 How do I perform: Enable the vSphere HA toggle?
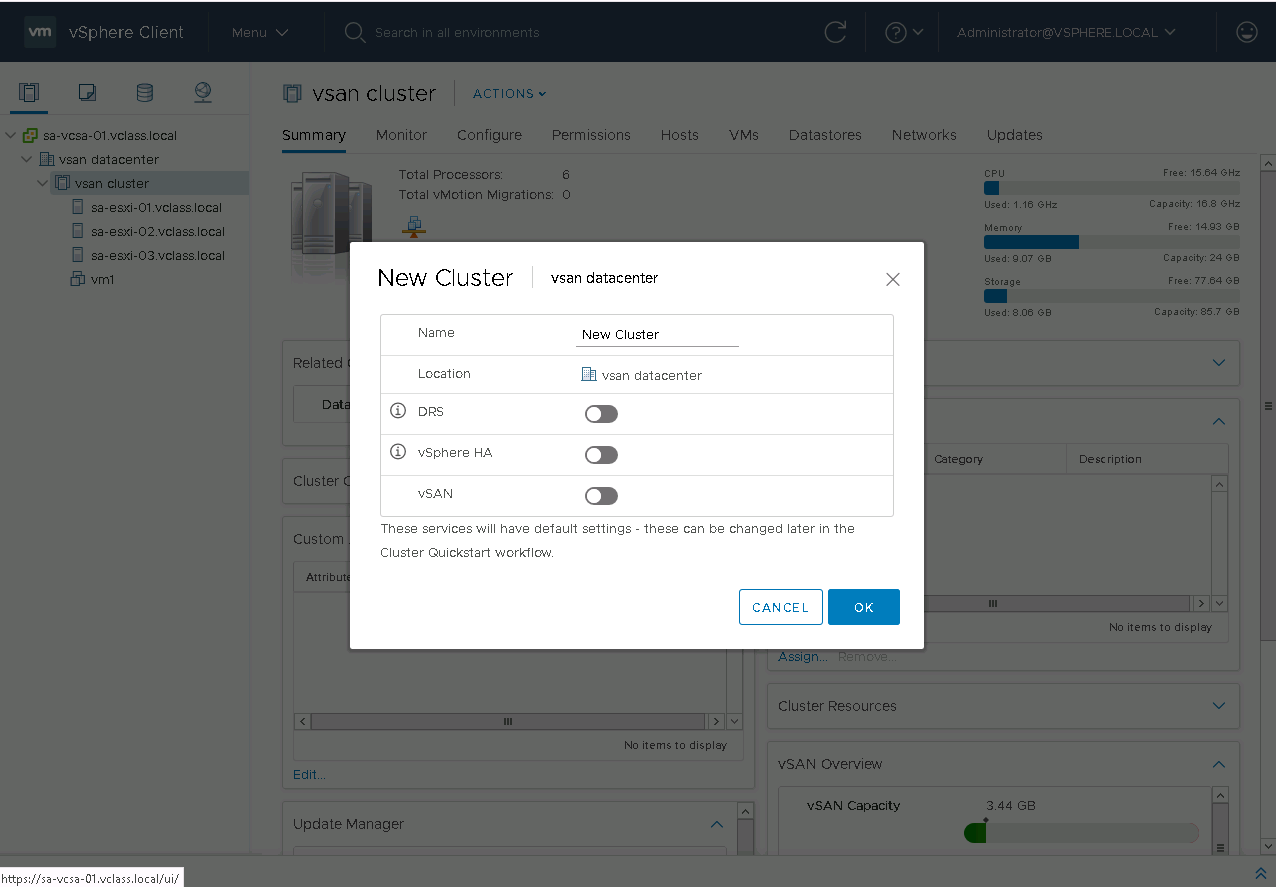coord(601,455)
